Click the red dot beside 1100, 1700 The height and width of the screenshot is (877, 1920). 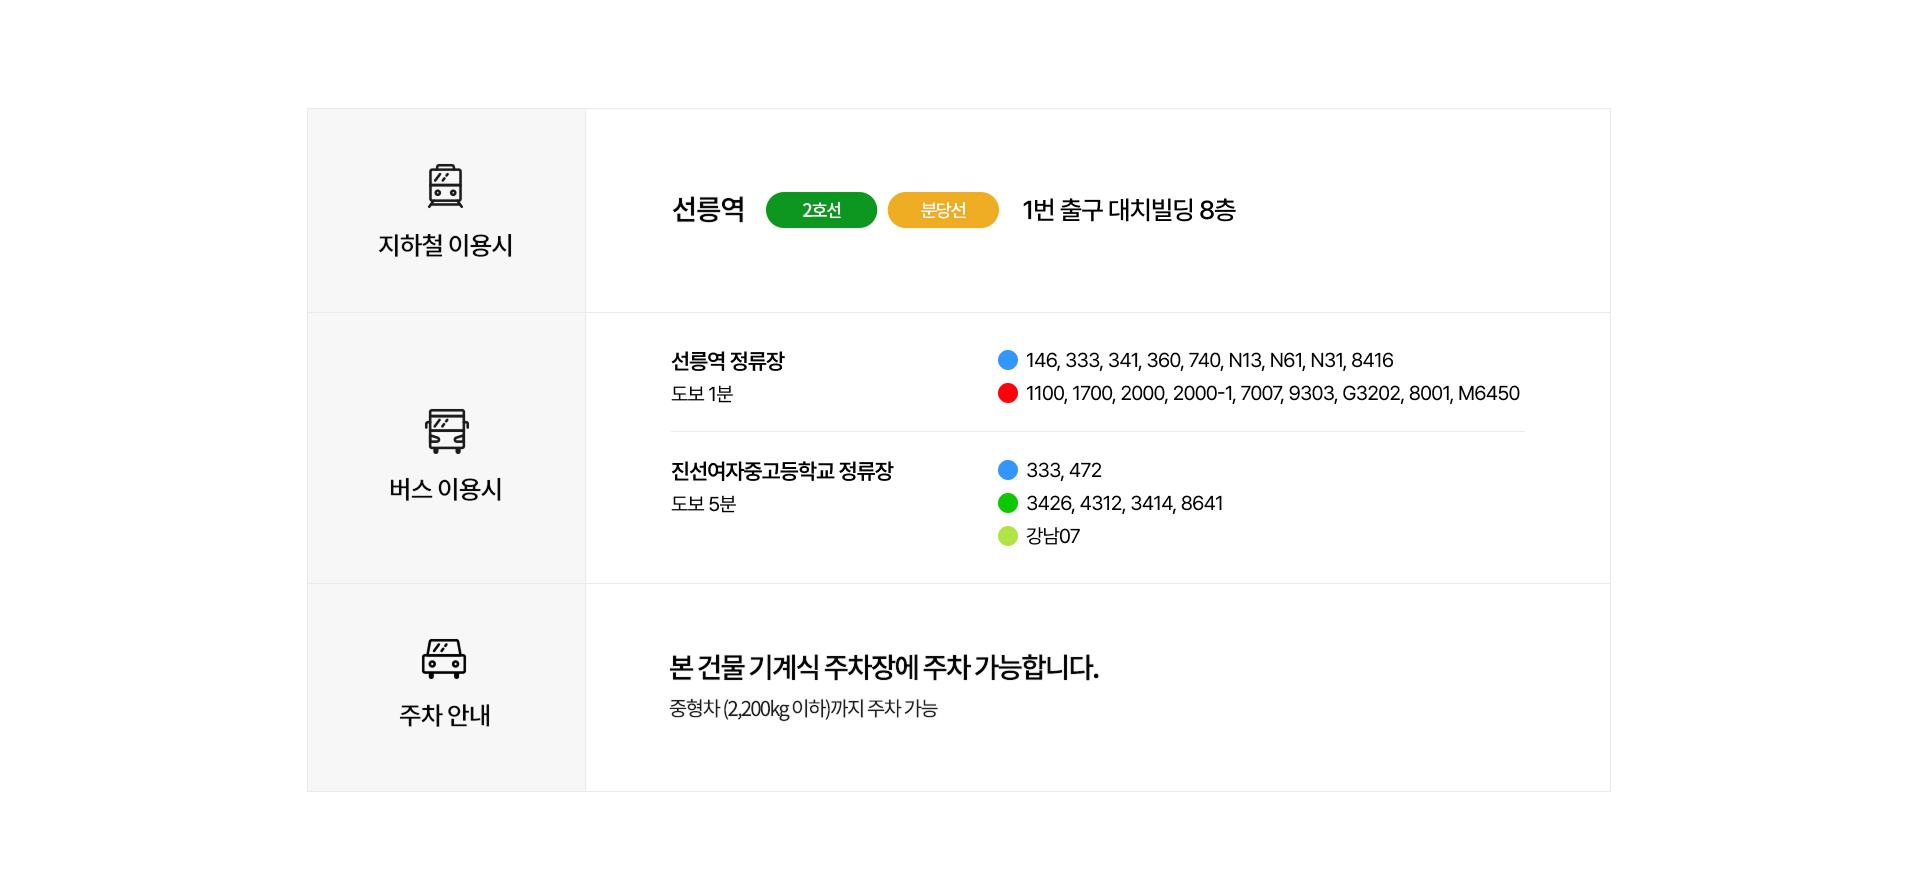pyautogui.click(x=1008, y=393)
